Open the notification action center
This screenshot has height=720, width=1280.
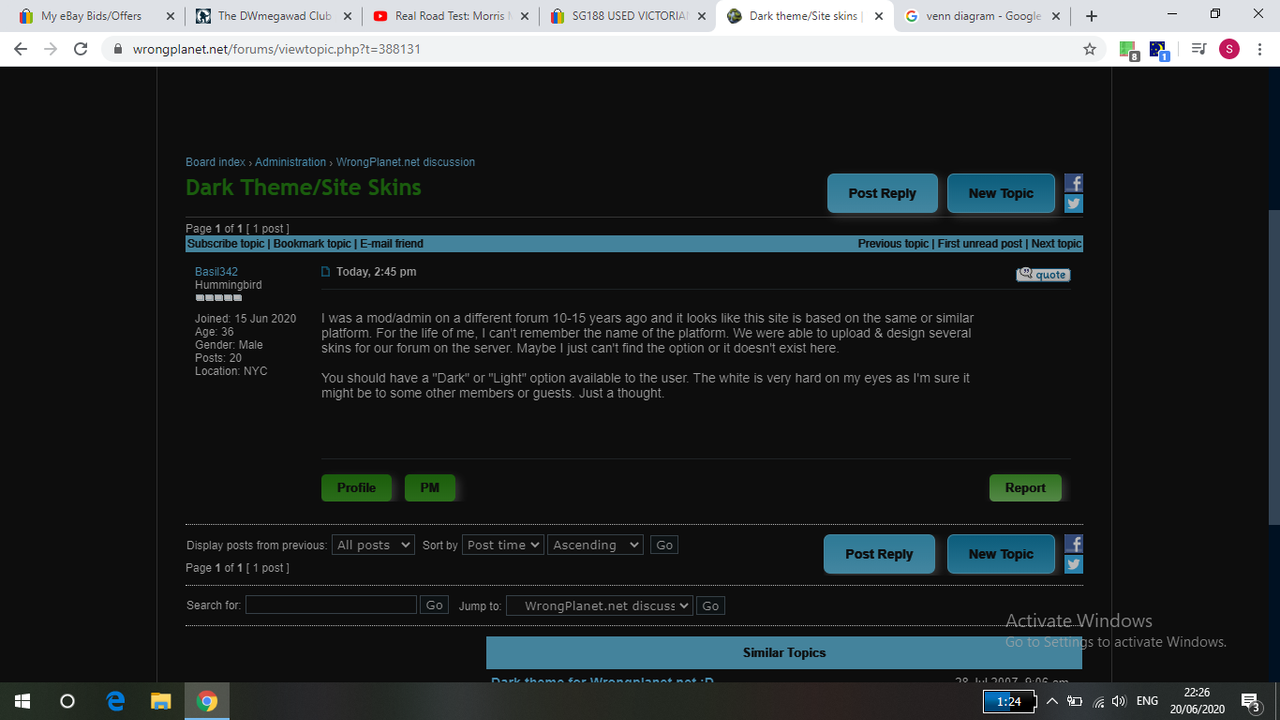pos(1250,701)
